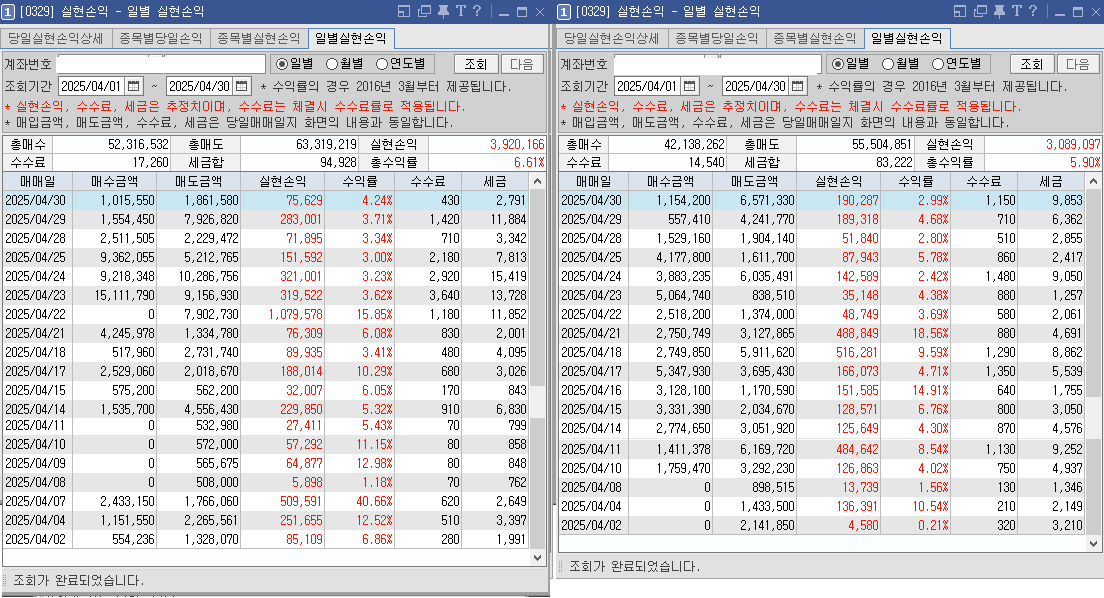Viewport: 1104px width, 598px height.
Task: Maximize the right window
Action: pyautogui.click(x=1078, y=12)
